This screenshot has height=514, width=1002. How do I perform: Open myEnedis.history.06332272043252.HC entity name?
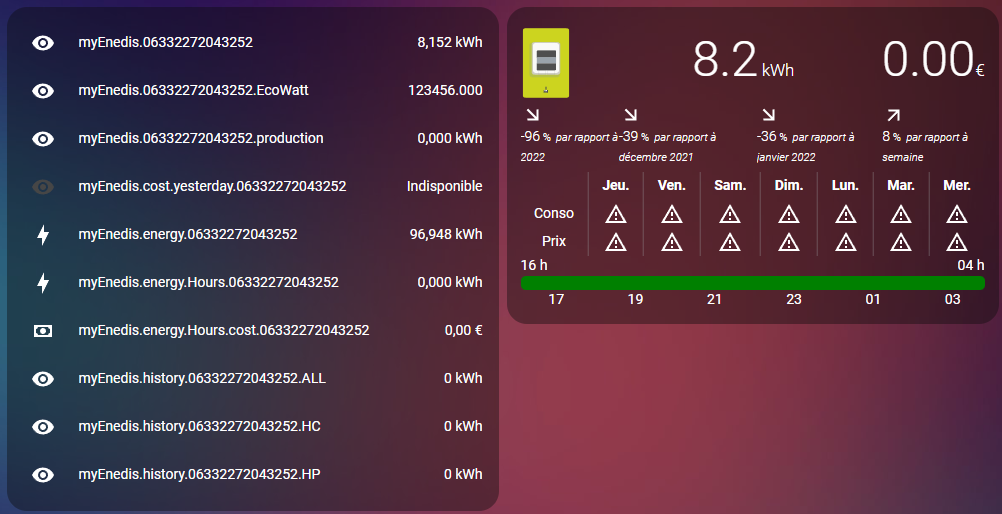click(x=199, y=426)
